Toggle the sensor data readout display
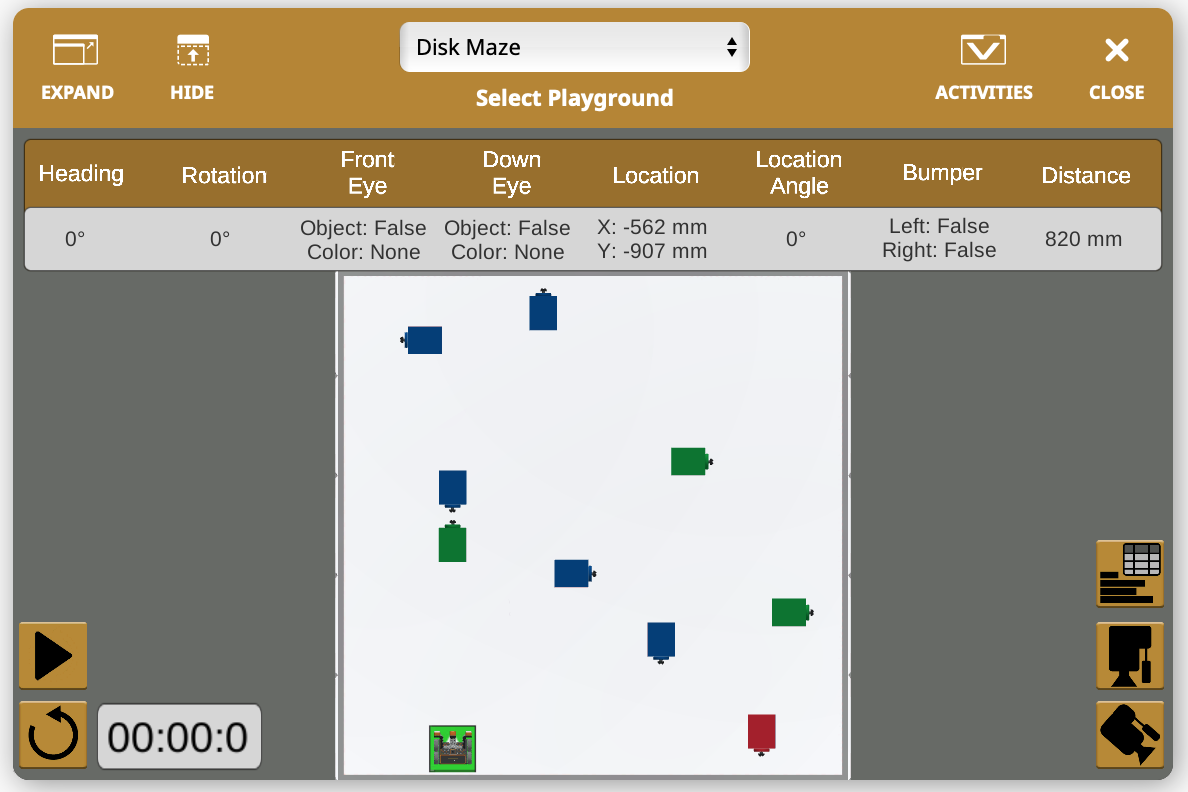The height and width of the screenshot is (792, 1188). click(1130, 573)
